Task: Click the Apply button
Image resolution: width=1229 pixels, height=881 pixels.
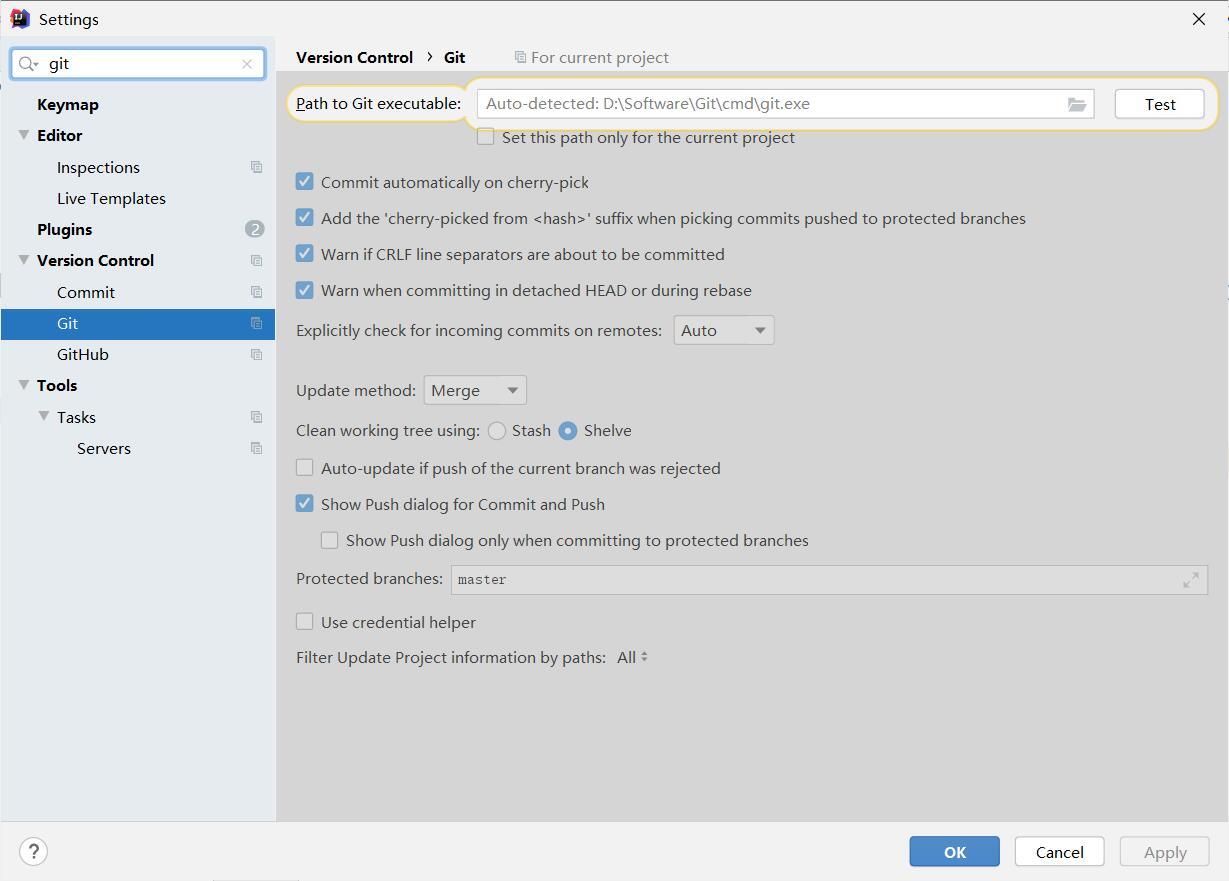Action: pyautogui.click(x=1165, y=852)
